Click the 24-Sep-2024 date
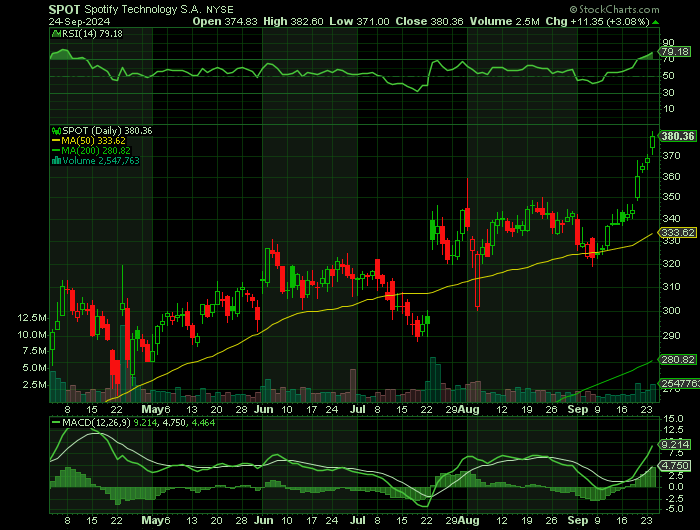The width and height of the screenshot is (700, 530). pyautogui.click(x=79, y=21)
